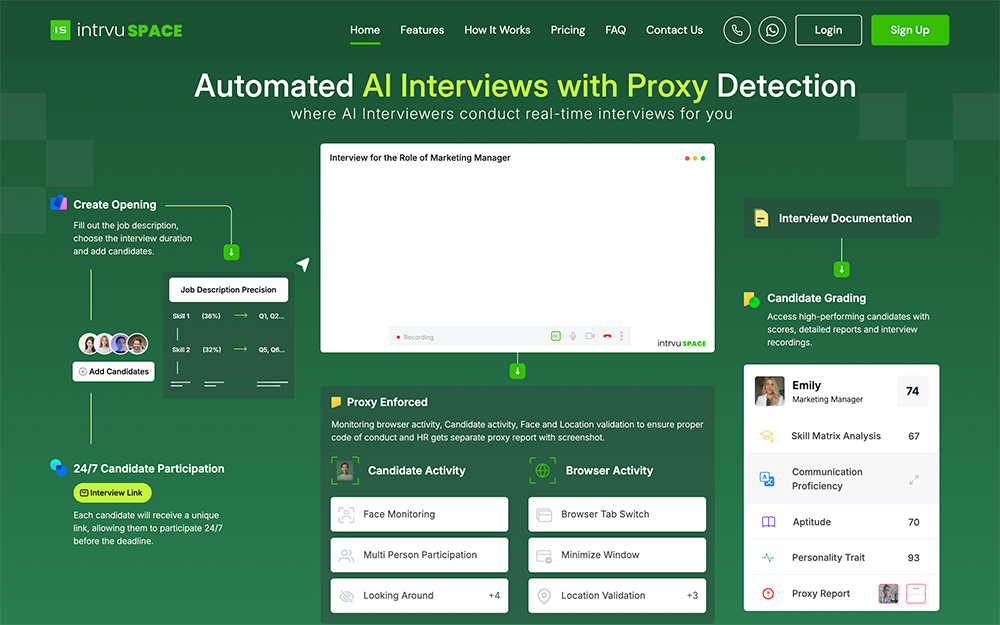Click the 24/7 Candidate Participation icon
This screenshot has width=1000, height=625.
59,467
